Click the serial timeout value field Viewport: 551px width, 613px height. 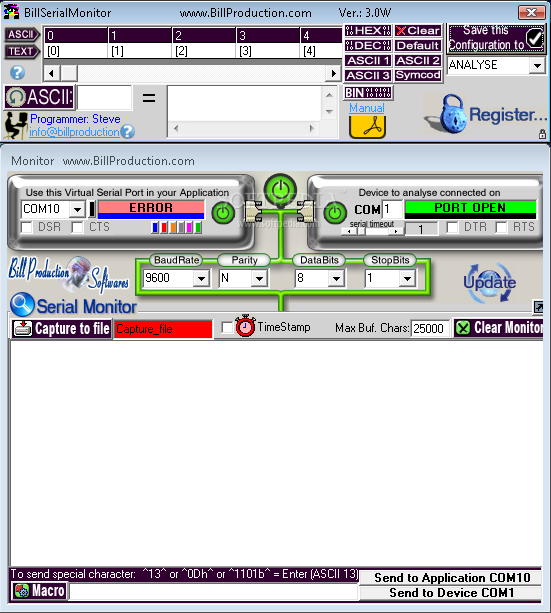(x=422, y=229)
